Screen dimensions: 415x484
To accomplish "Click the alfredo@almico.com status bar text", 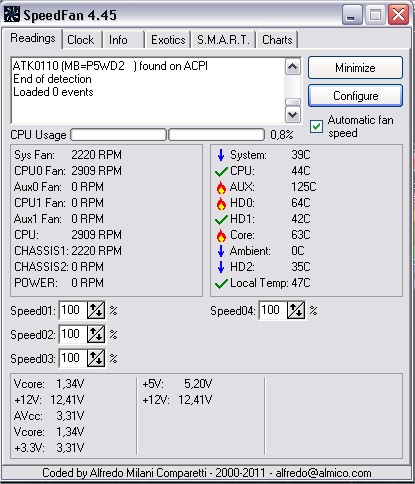I will [x=323, y=473].
